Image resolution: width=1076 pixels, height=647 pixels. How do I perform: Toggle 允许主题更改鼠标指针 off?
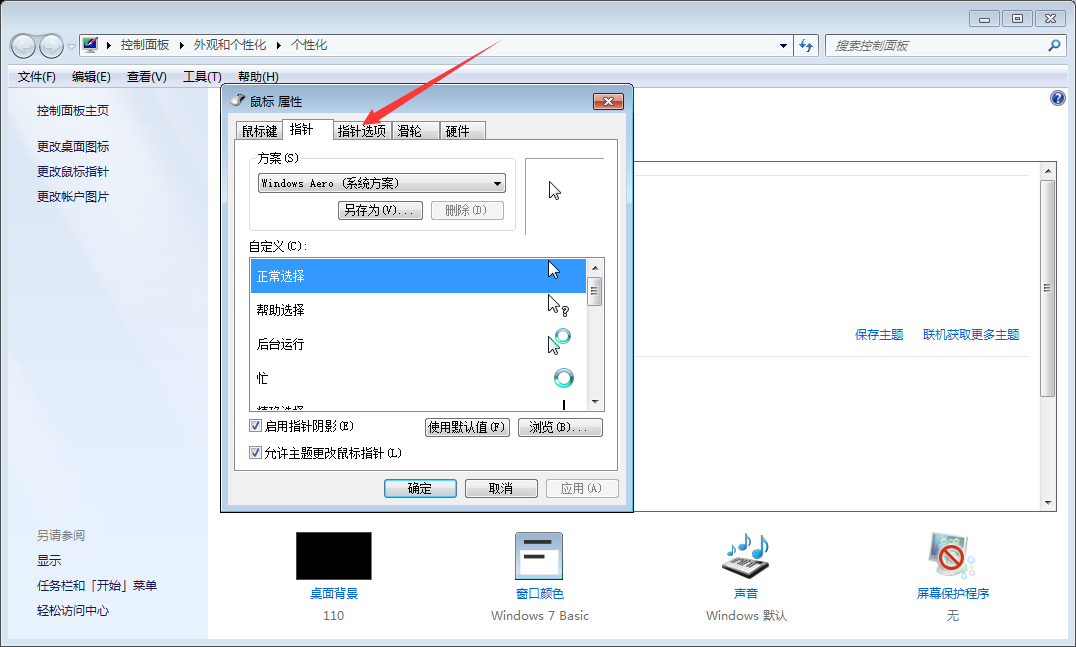coord(256,452)
